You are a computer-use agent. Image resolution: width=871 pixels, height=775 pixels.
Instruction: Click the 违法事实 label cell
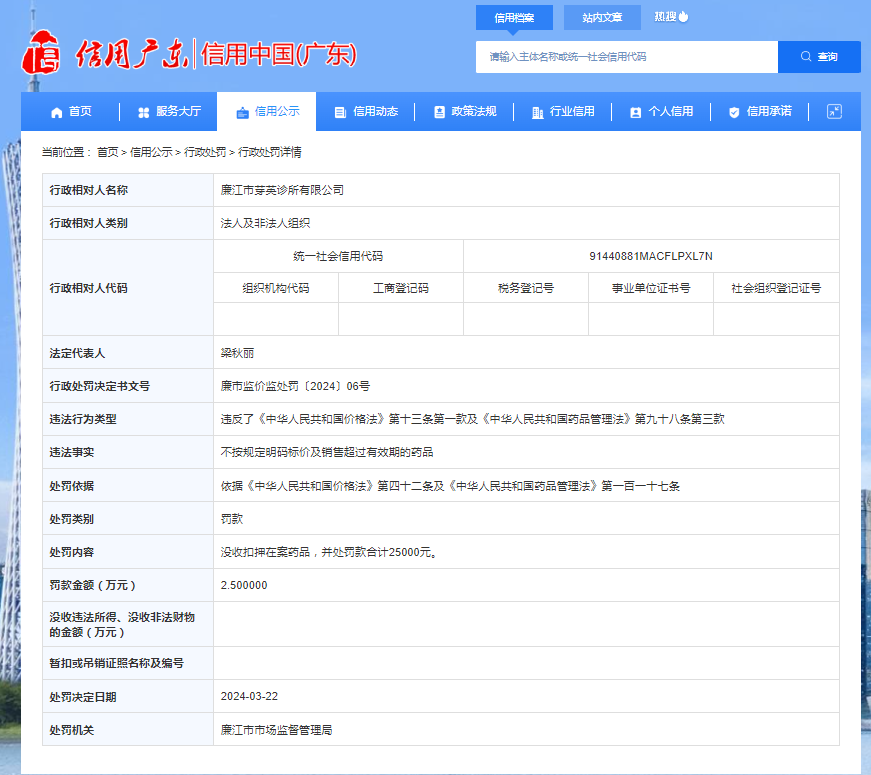point(128,452)
